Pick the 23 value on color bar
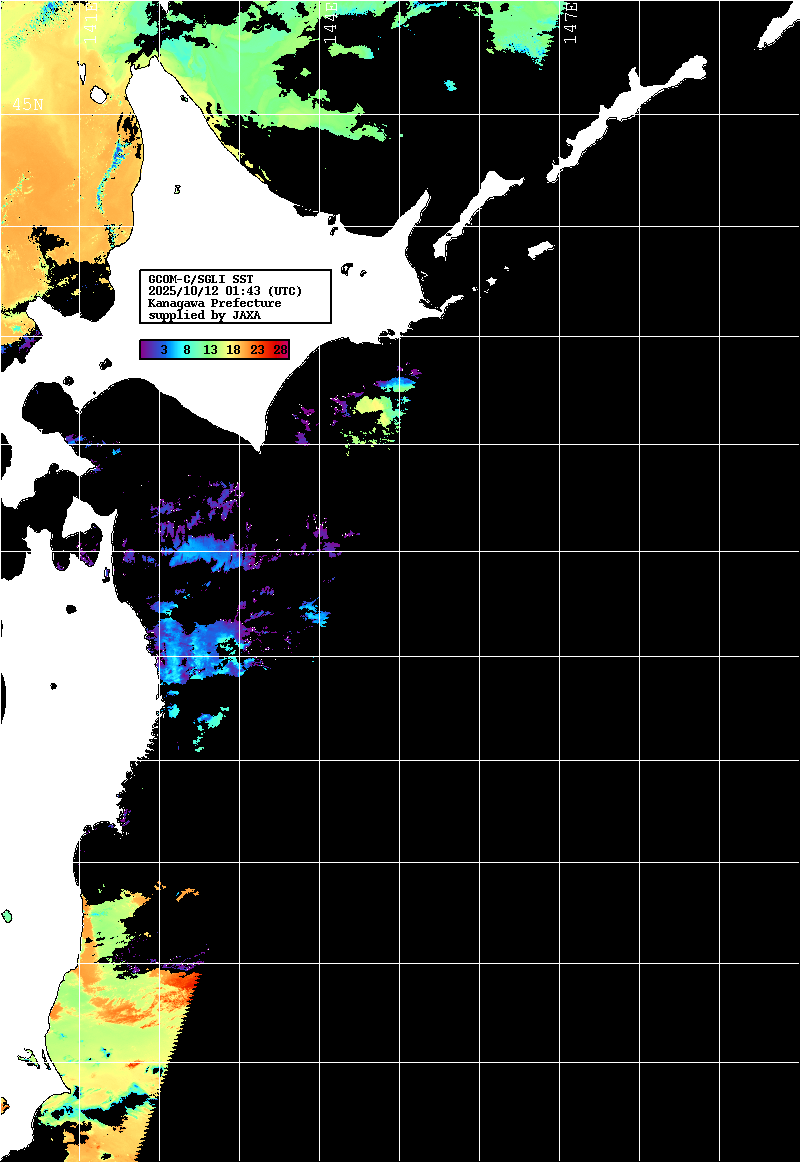This screenshot has width=800, height=1162. pos(257,350)
